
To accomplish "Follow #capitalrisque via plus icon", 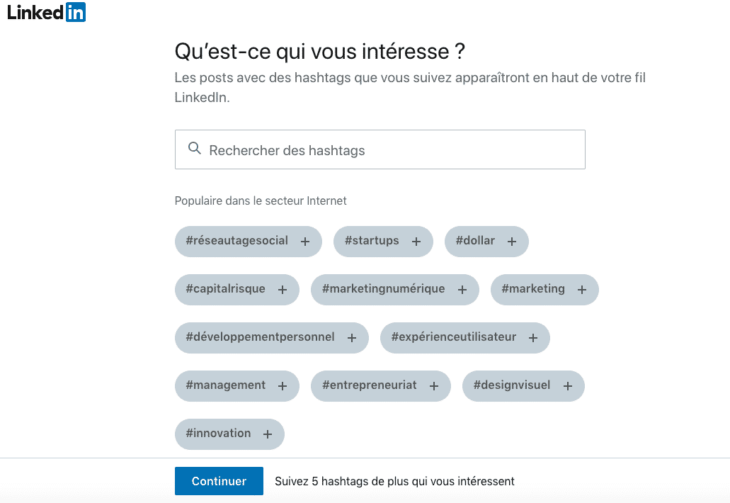I will click(x=282, y=290).
